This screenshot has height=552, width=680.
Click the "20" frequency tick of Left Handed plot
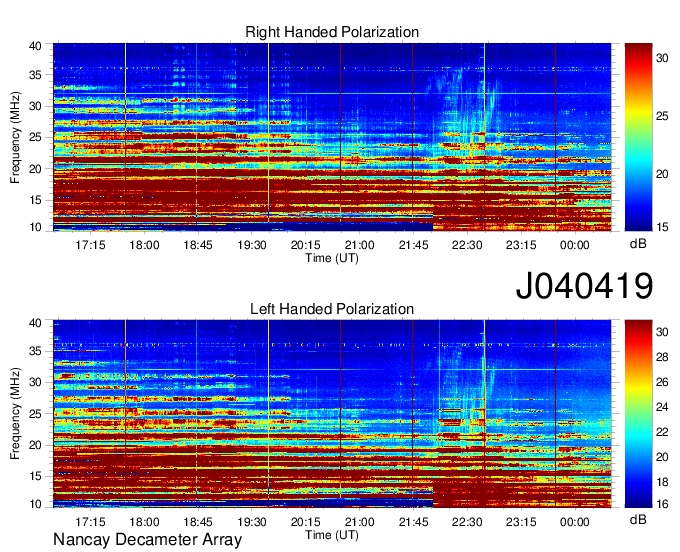[35, 445]
